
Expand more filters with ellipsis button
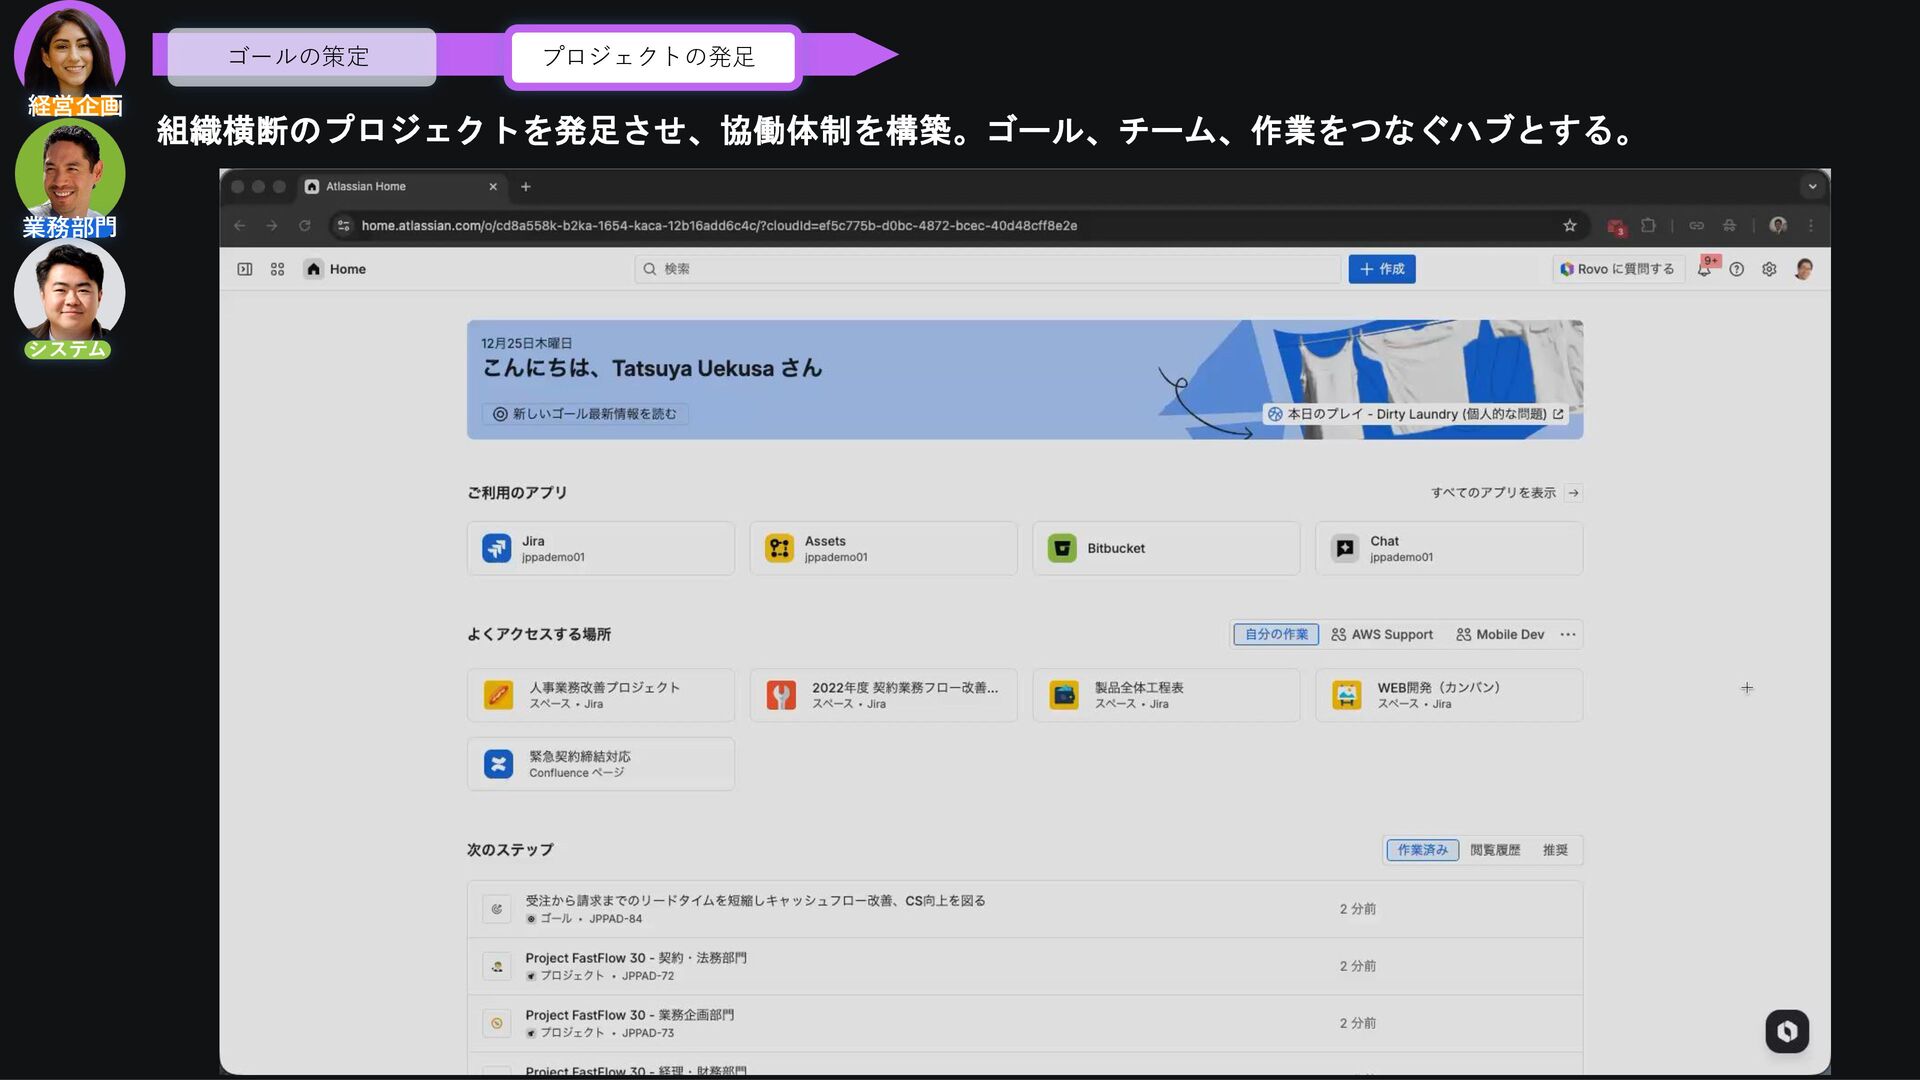[1568, 634]
